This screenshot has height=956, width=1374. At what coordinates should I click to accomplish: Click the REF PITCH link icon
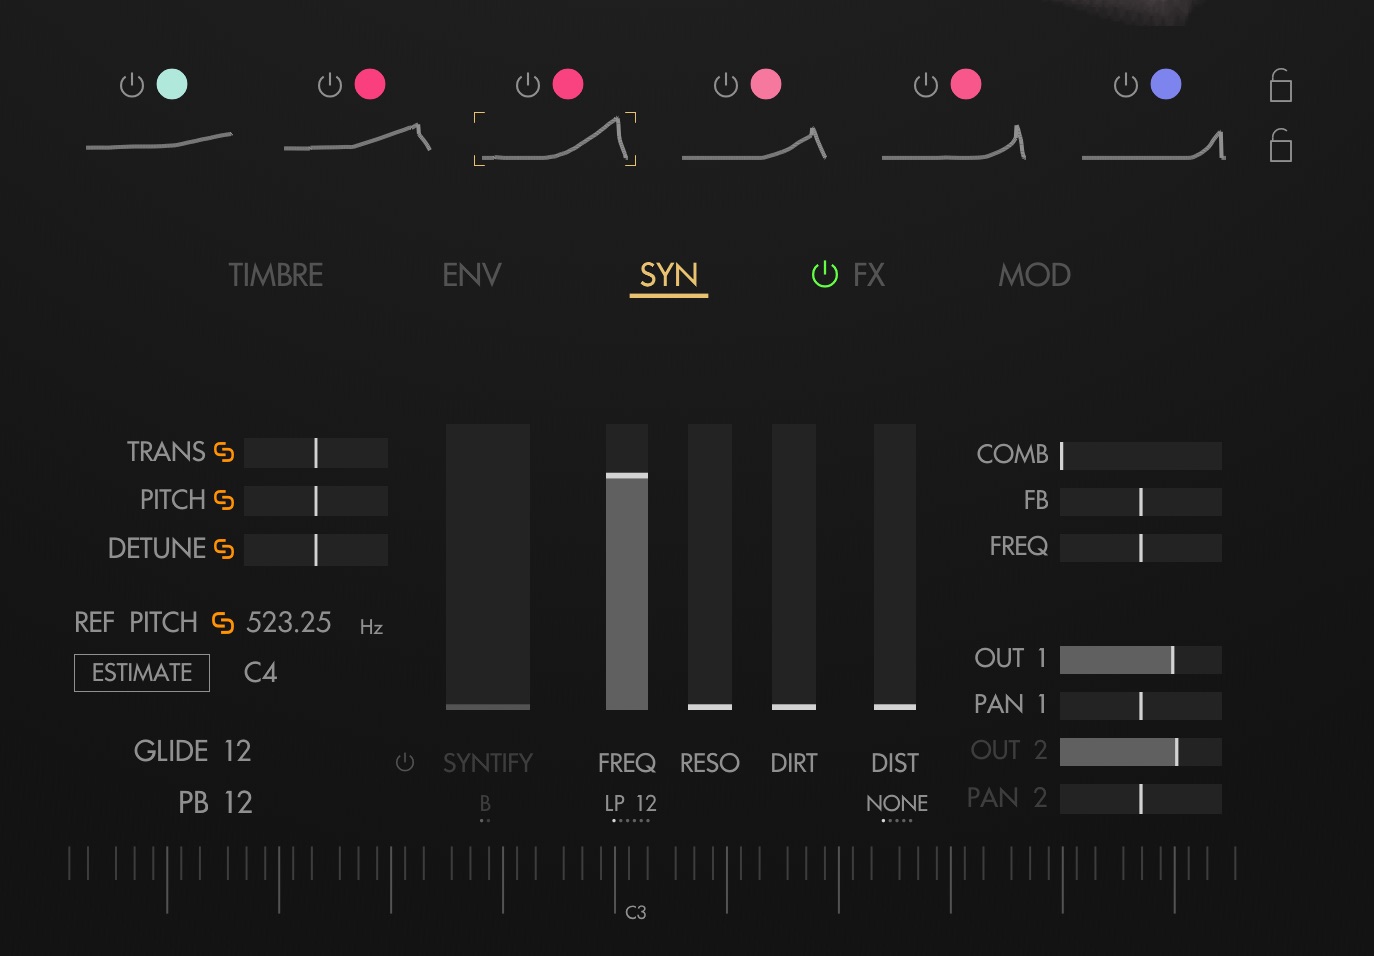pos(223,623)
